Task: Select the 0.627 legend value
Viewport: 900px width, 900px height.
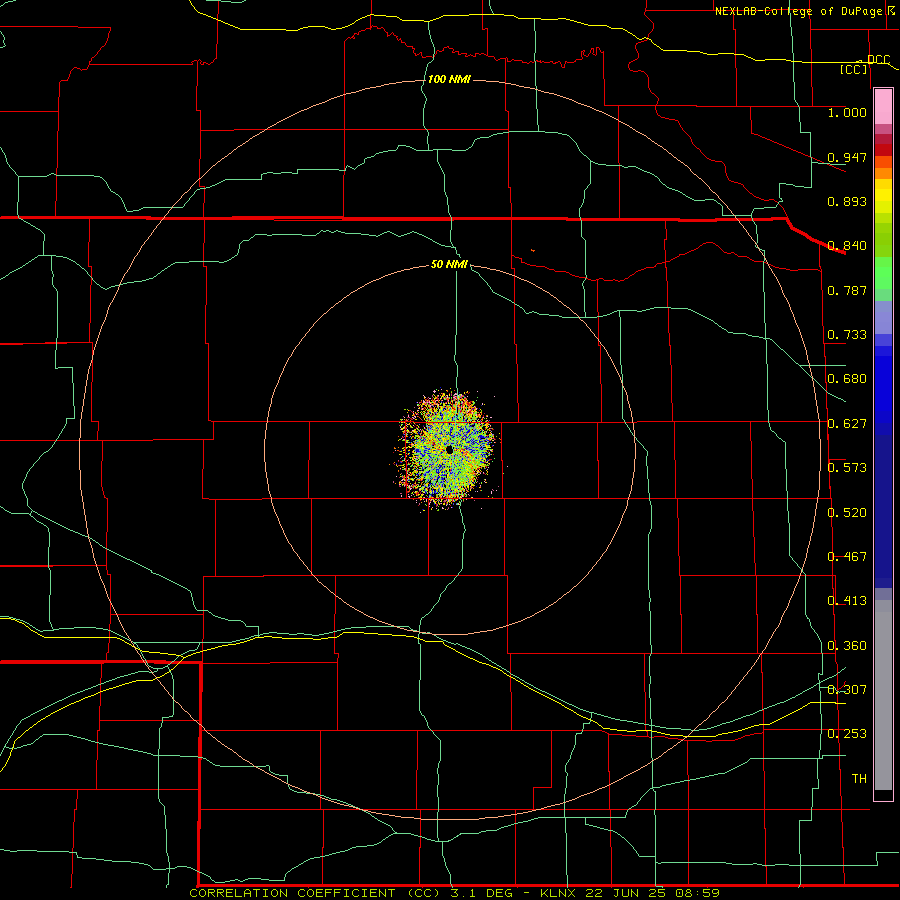Action: (x=847, y=424)
